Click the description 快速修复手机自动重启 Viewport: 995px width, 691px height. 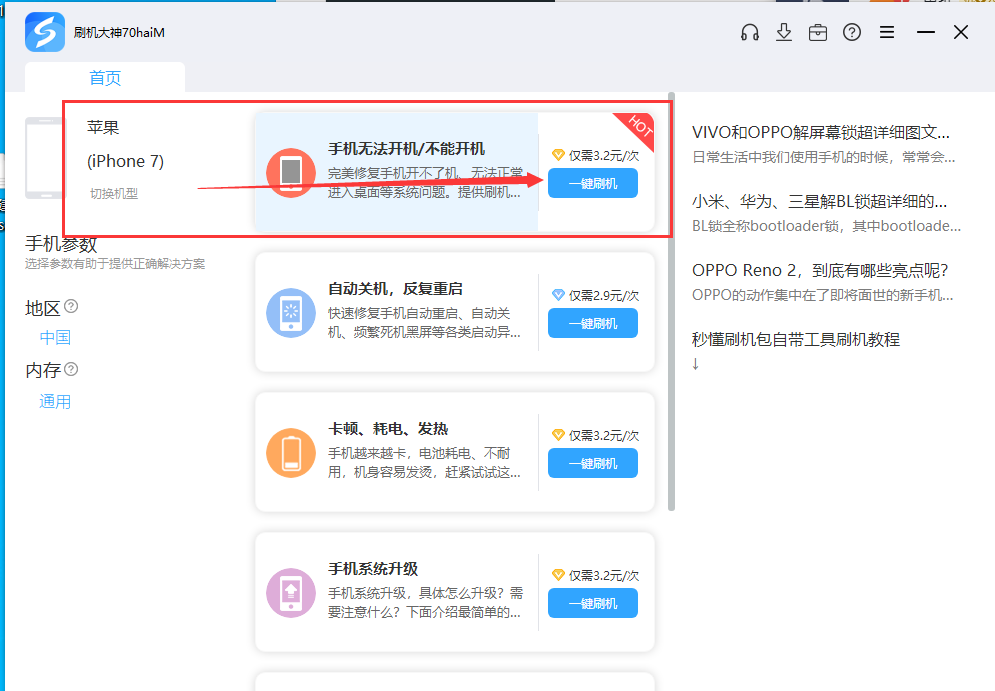point(424,322)
